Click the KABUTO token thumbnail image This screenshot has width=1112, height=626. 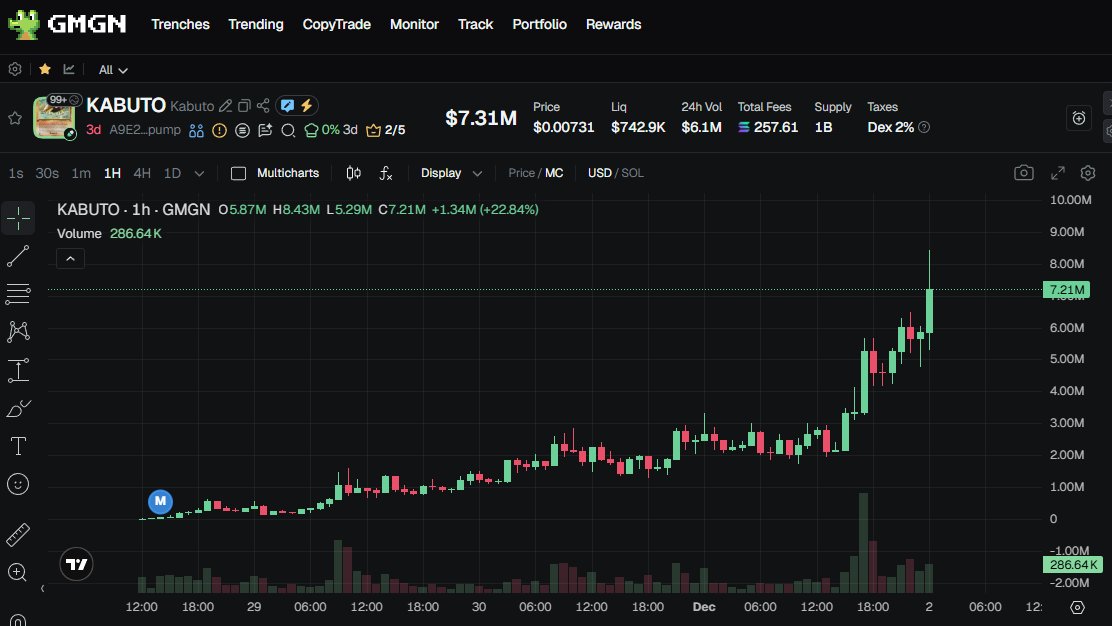coord(54,118)
